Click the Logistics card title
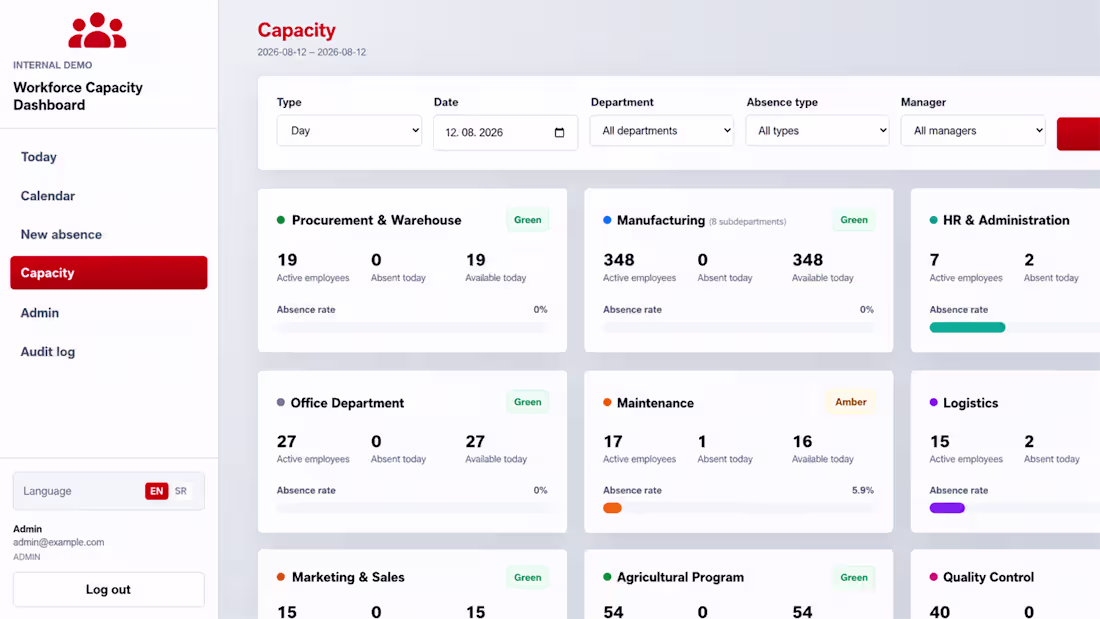Image resolution: width=1100 pixels, height=619 pixels. point(970,403)
